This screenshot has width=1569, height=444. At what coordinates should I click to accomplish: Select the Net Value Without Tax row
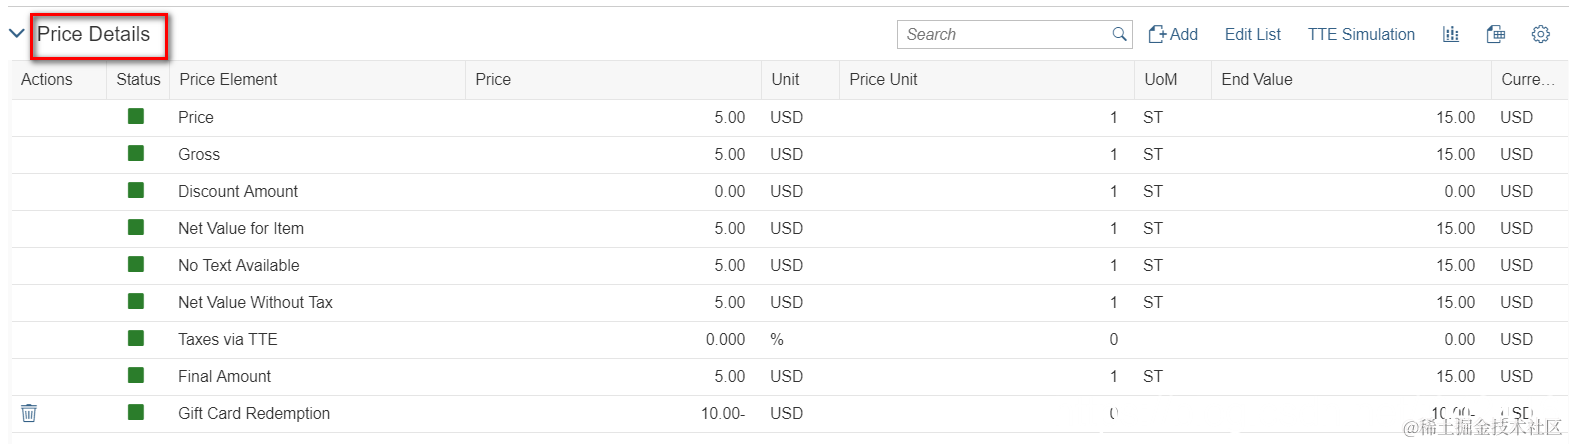tap(255, 302)
